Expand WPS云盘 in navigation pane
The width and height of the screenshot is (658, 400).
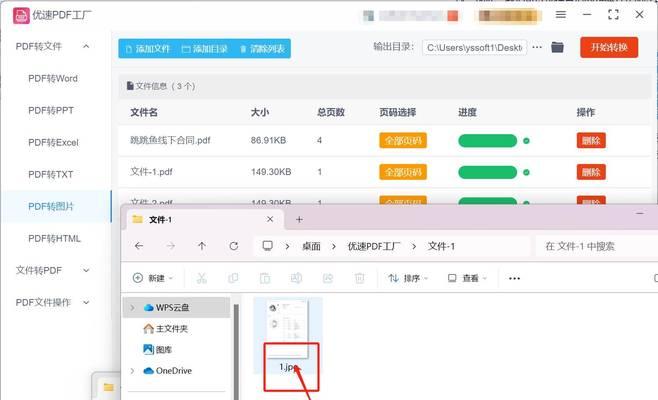pos(133,308)
